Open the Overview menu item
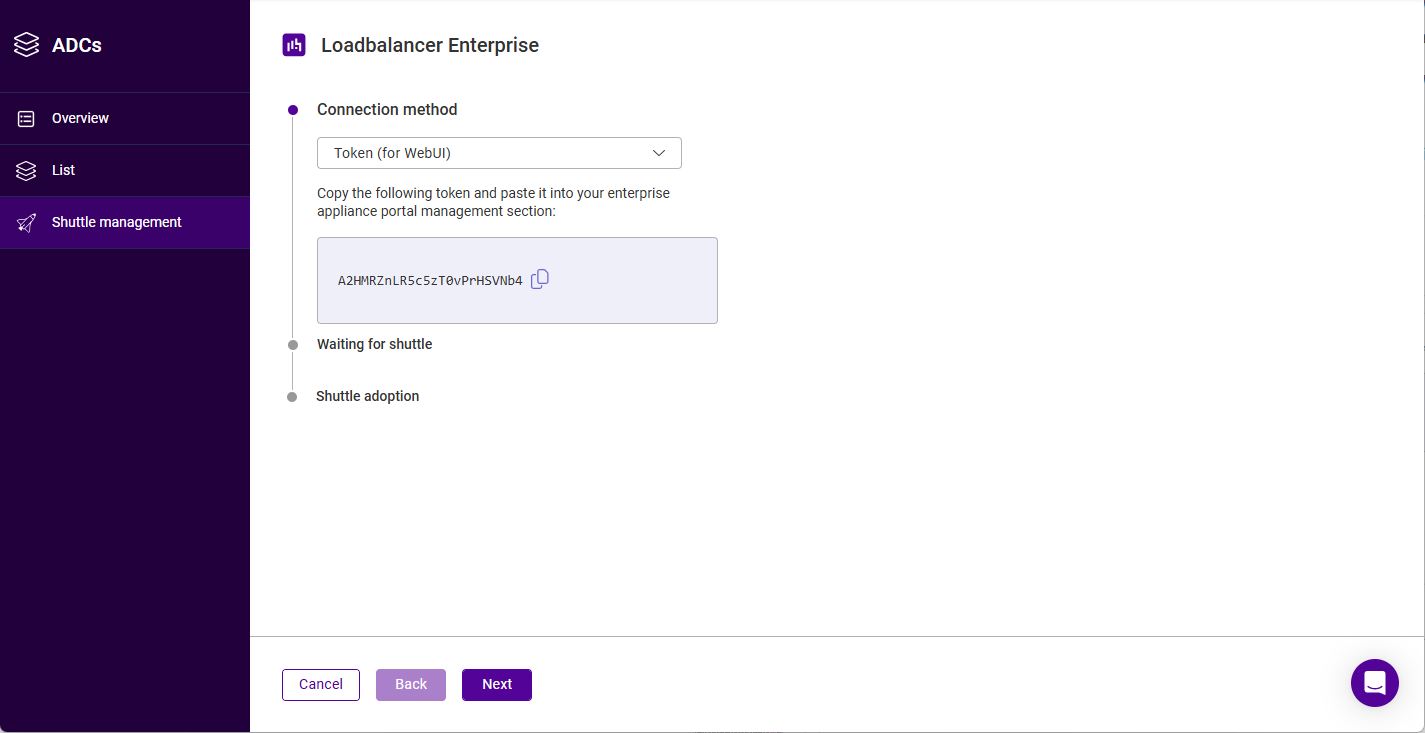This screenshot has width=1425, height=733. point(125,118)
